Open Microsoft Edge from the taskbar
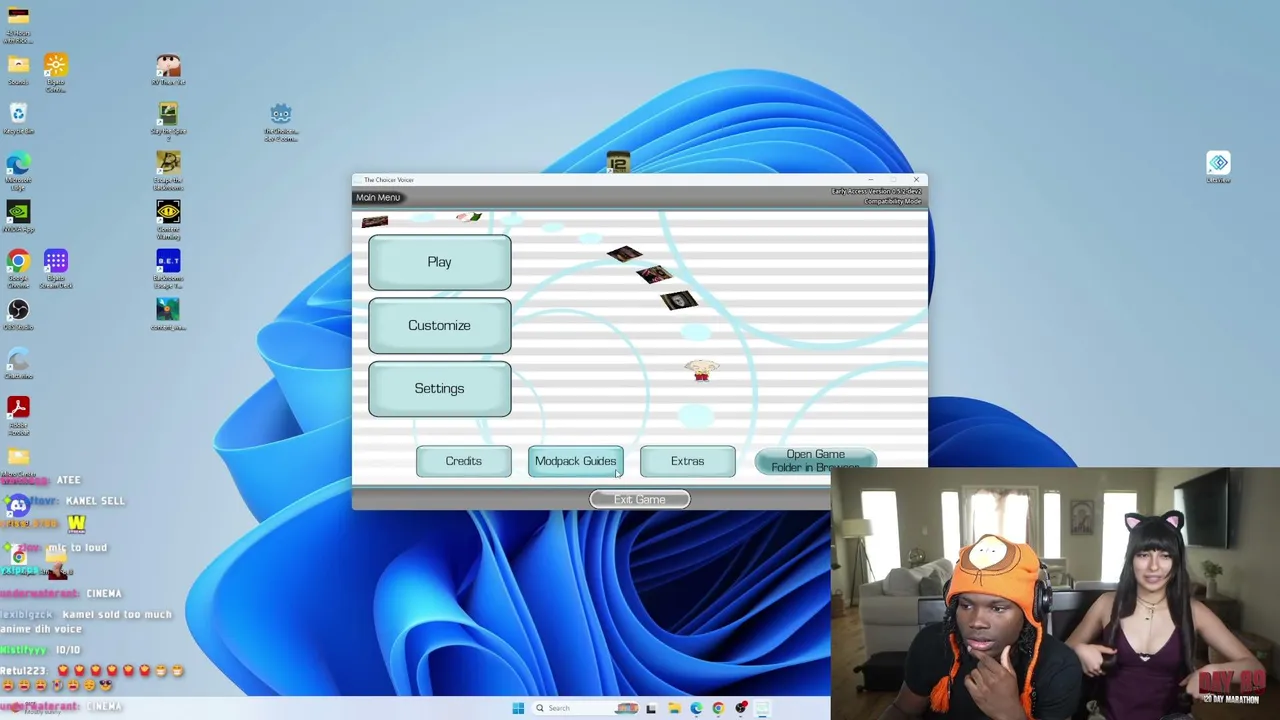Image resolution: width=1280 pixels, height=720 pixels. pos(696,708)
